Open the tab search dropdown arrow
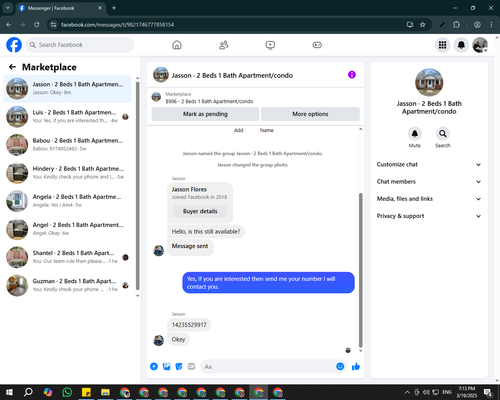This screenshot has width=500, height=400. (x=7, y=8)
